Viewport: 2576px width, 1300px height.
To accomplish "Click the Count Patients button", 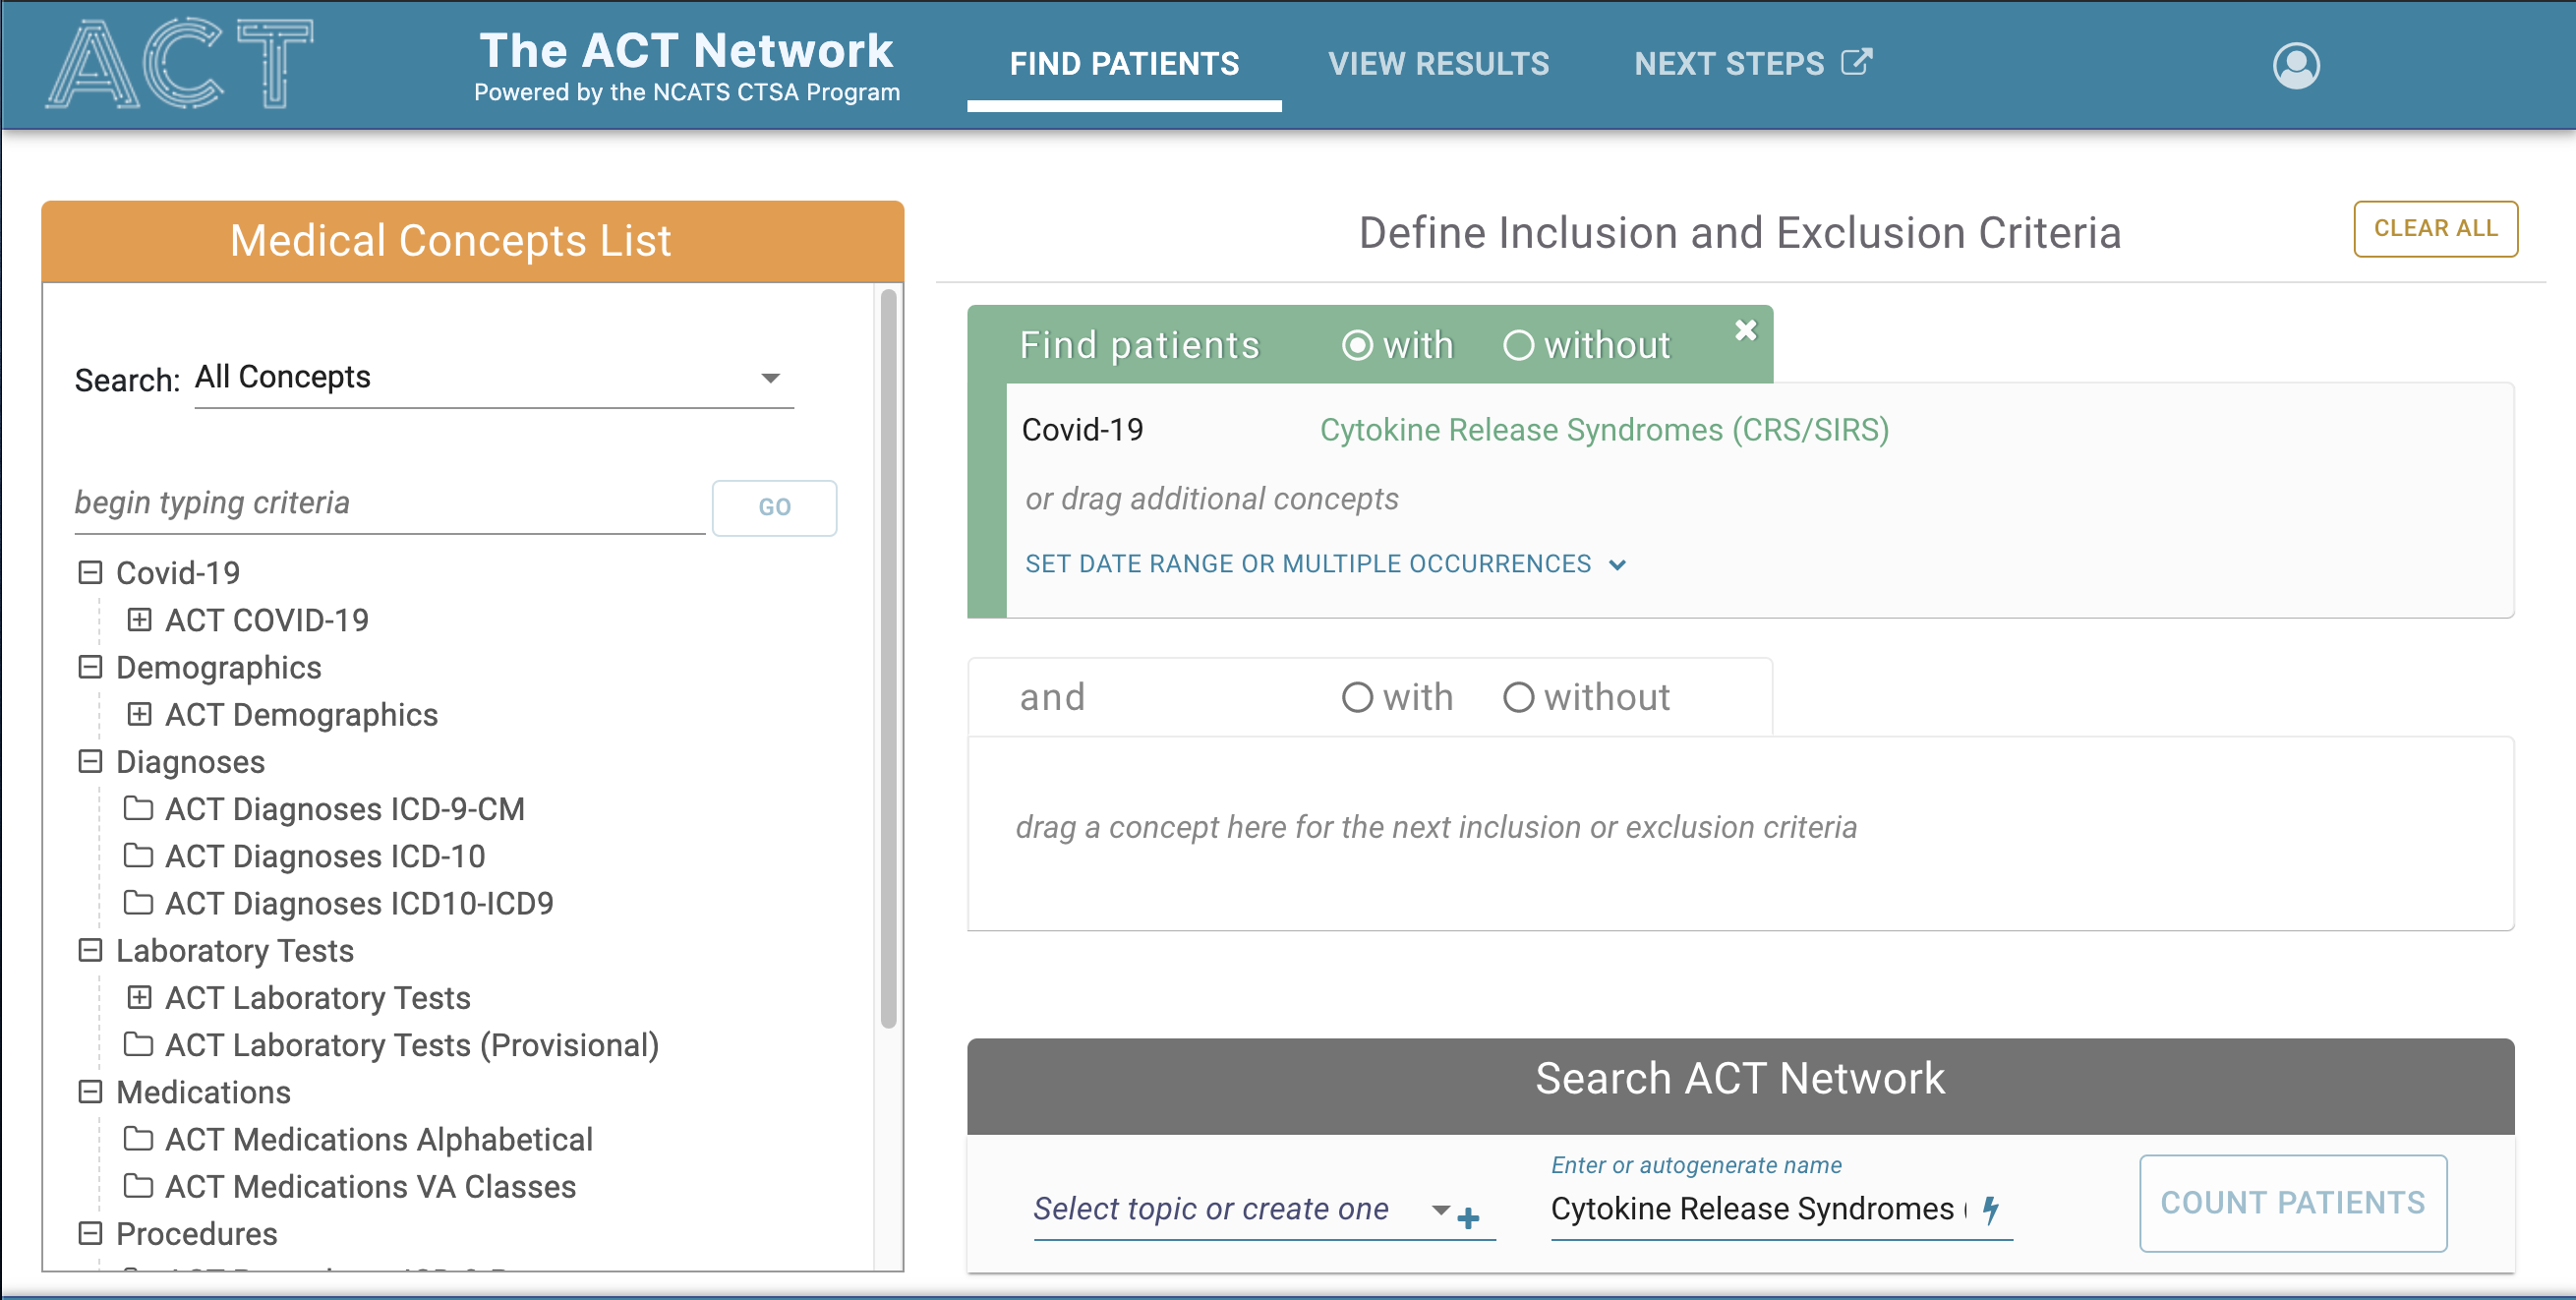I will click(x=2292, y=1203).
